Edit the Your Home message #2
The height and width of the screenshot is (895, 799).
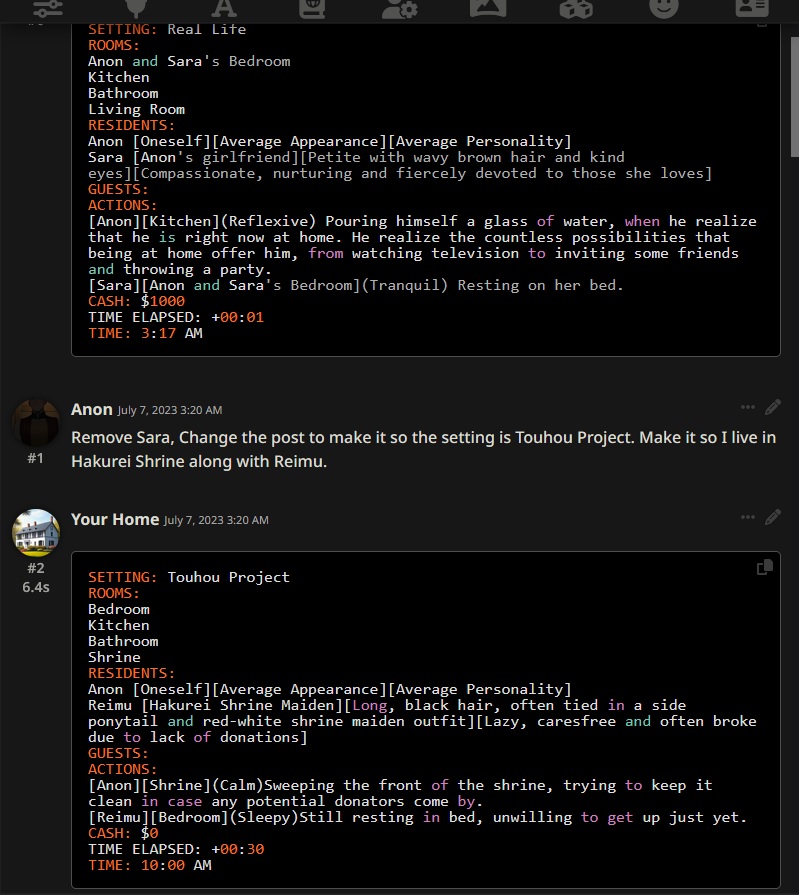pyautogui.click(x=773, y=517)
